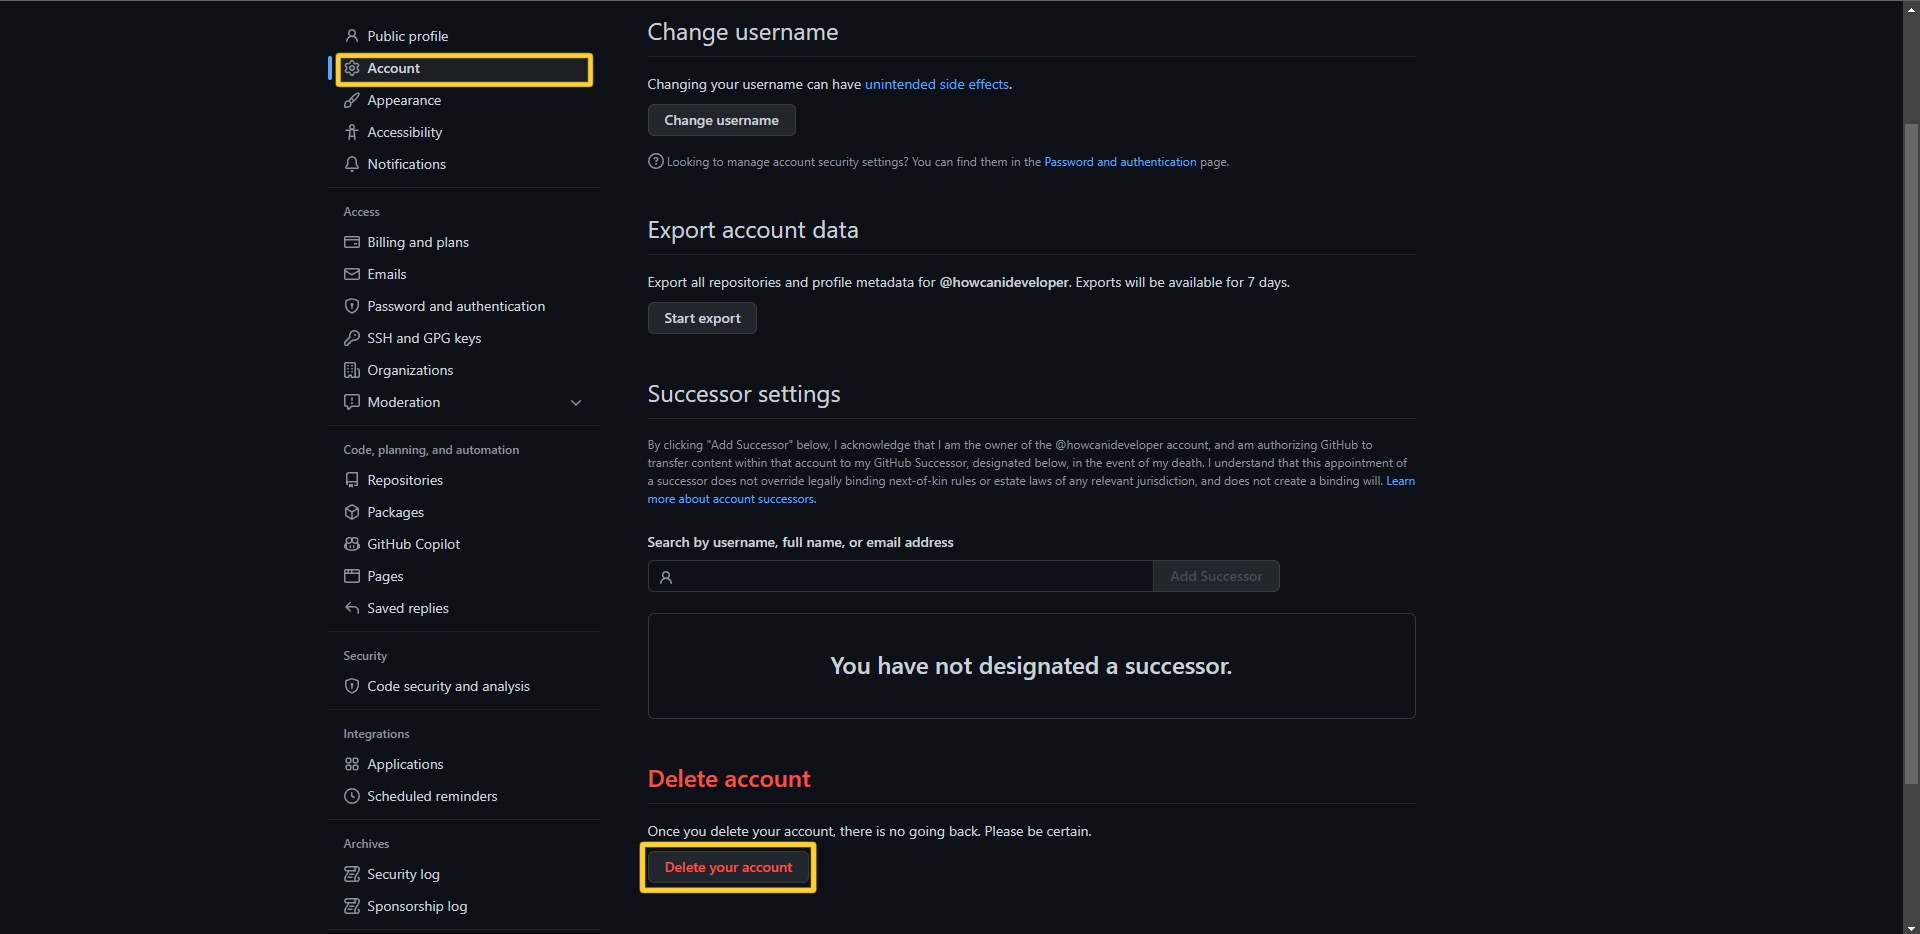Navigate to SSH and GPG keys

(x=464, y=338)
